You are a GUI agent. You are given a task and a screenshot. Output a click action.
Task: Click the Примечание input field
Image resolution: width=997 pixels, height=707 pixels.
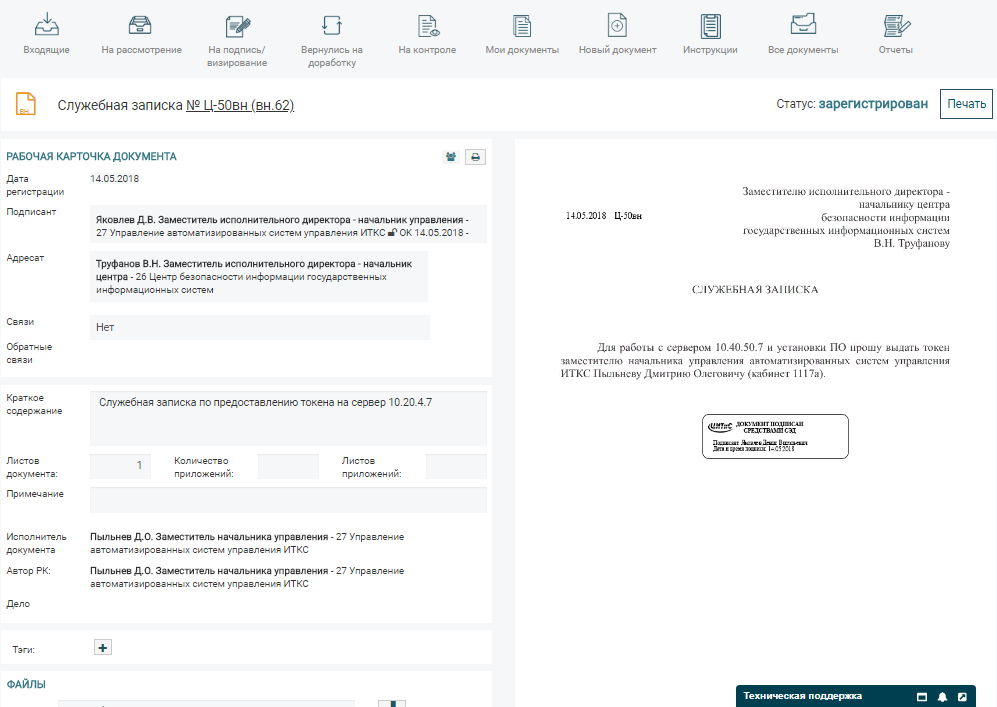(x=288, y=499)
